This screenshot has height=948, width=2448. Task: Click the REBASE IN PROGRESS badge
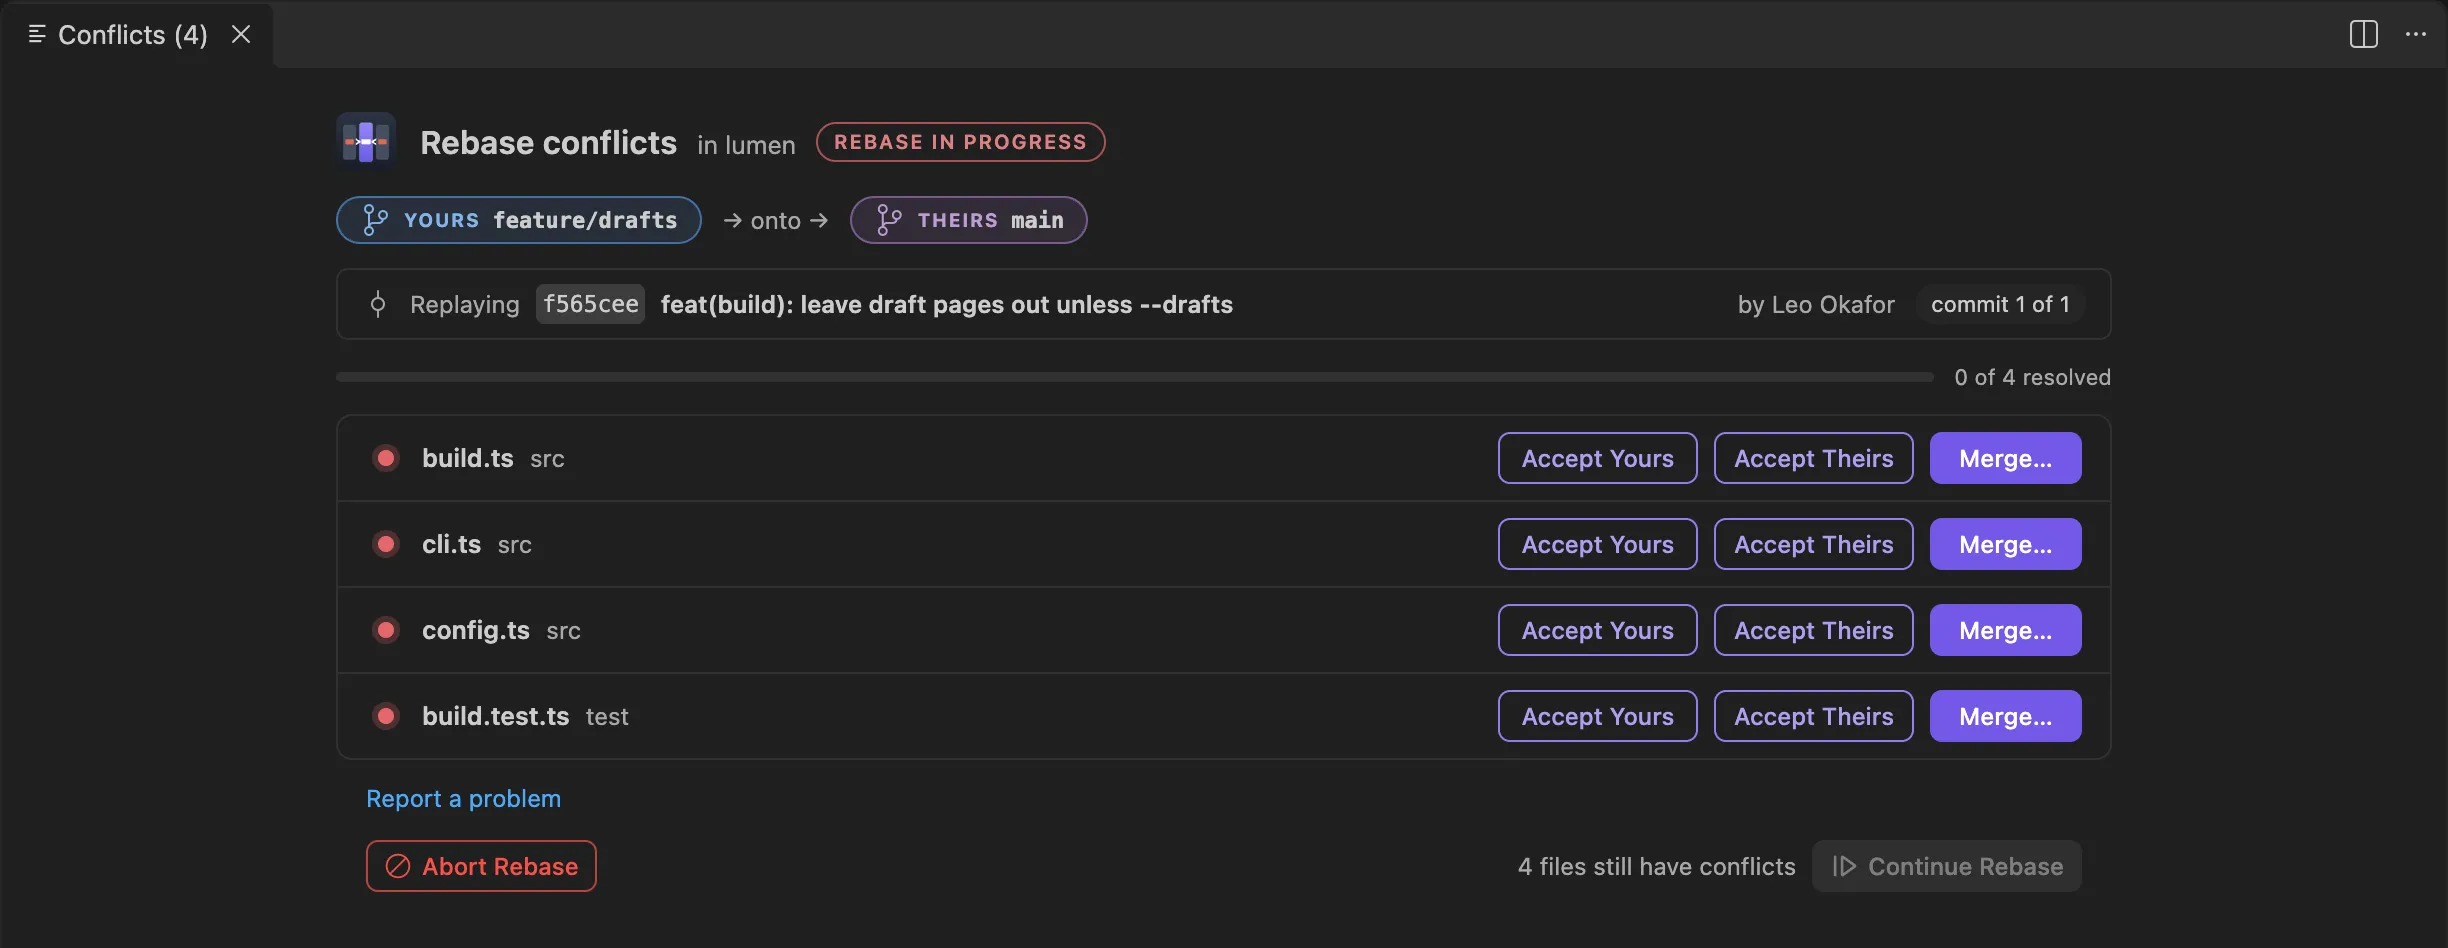(960, 142)
